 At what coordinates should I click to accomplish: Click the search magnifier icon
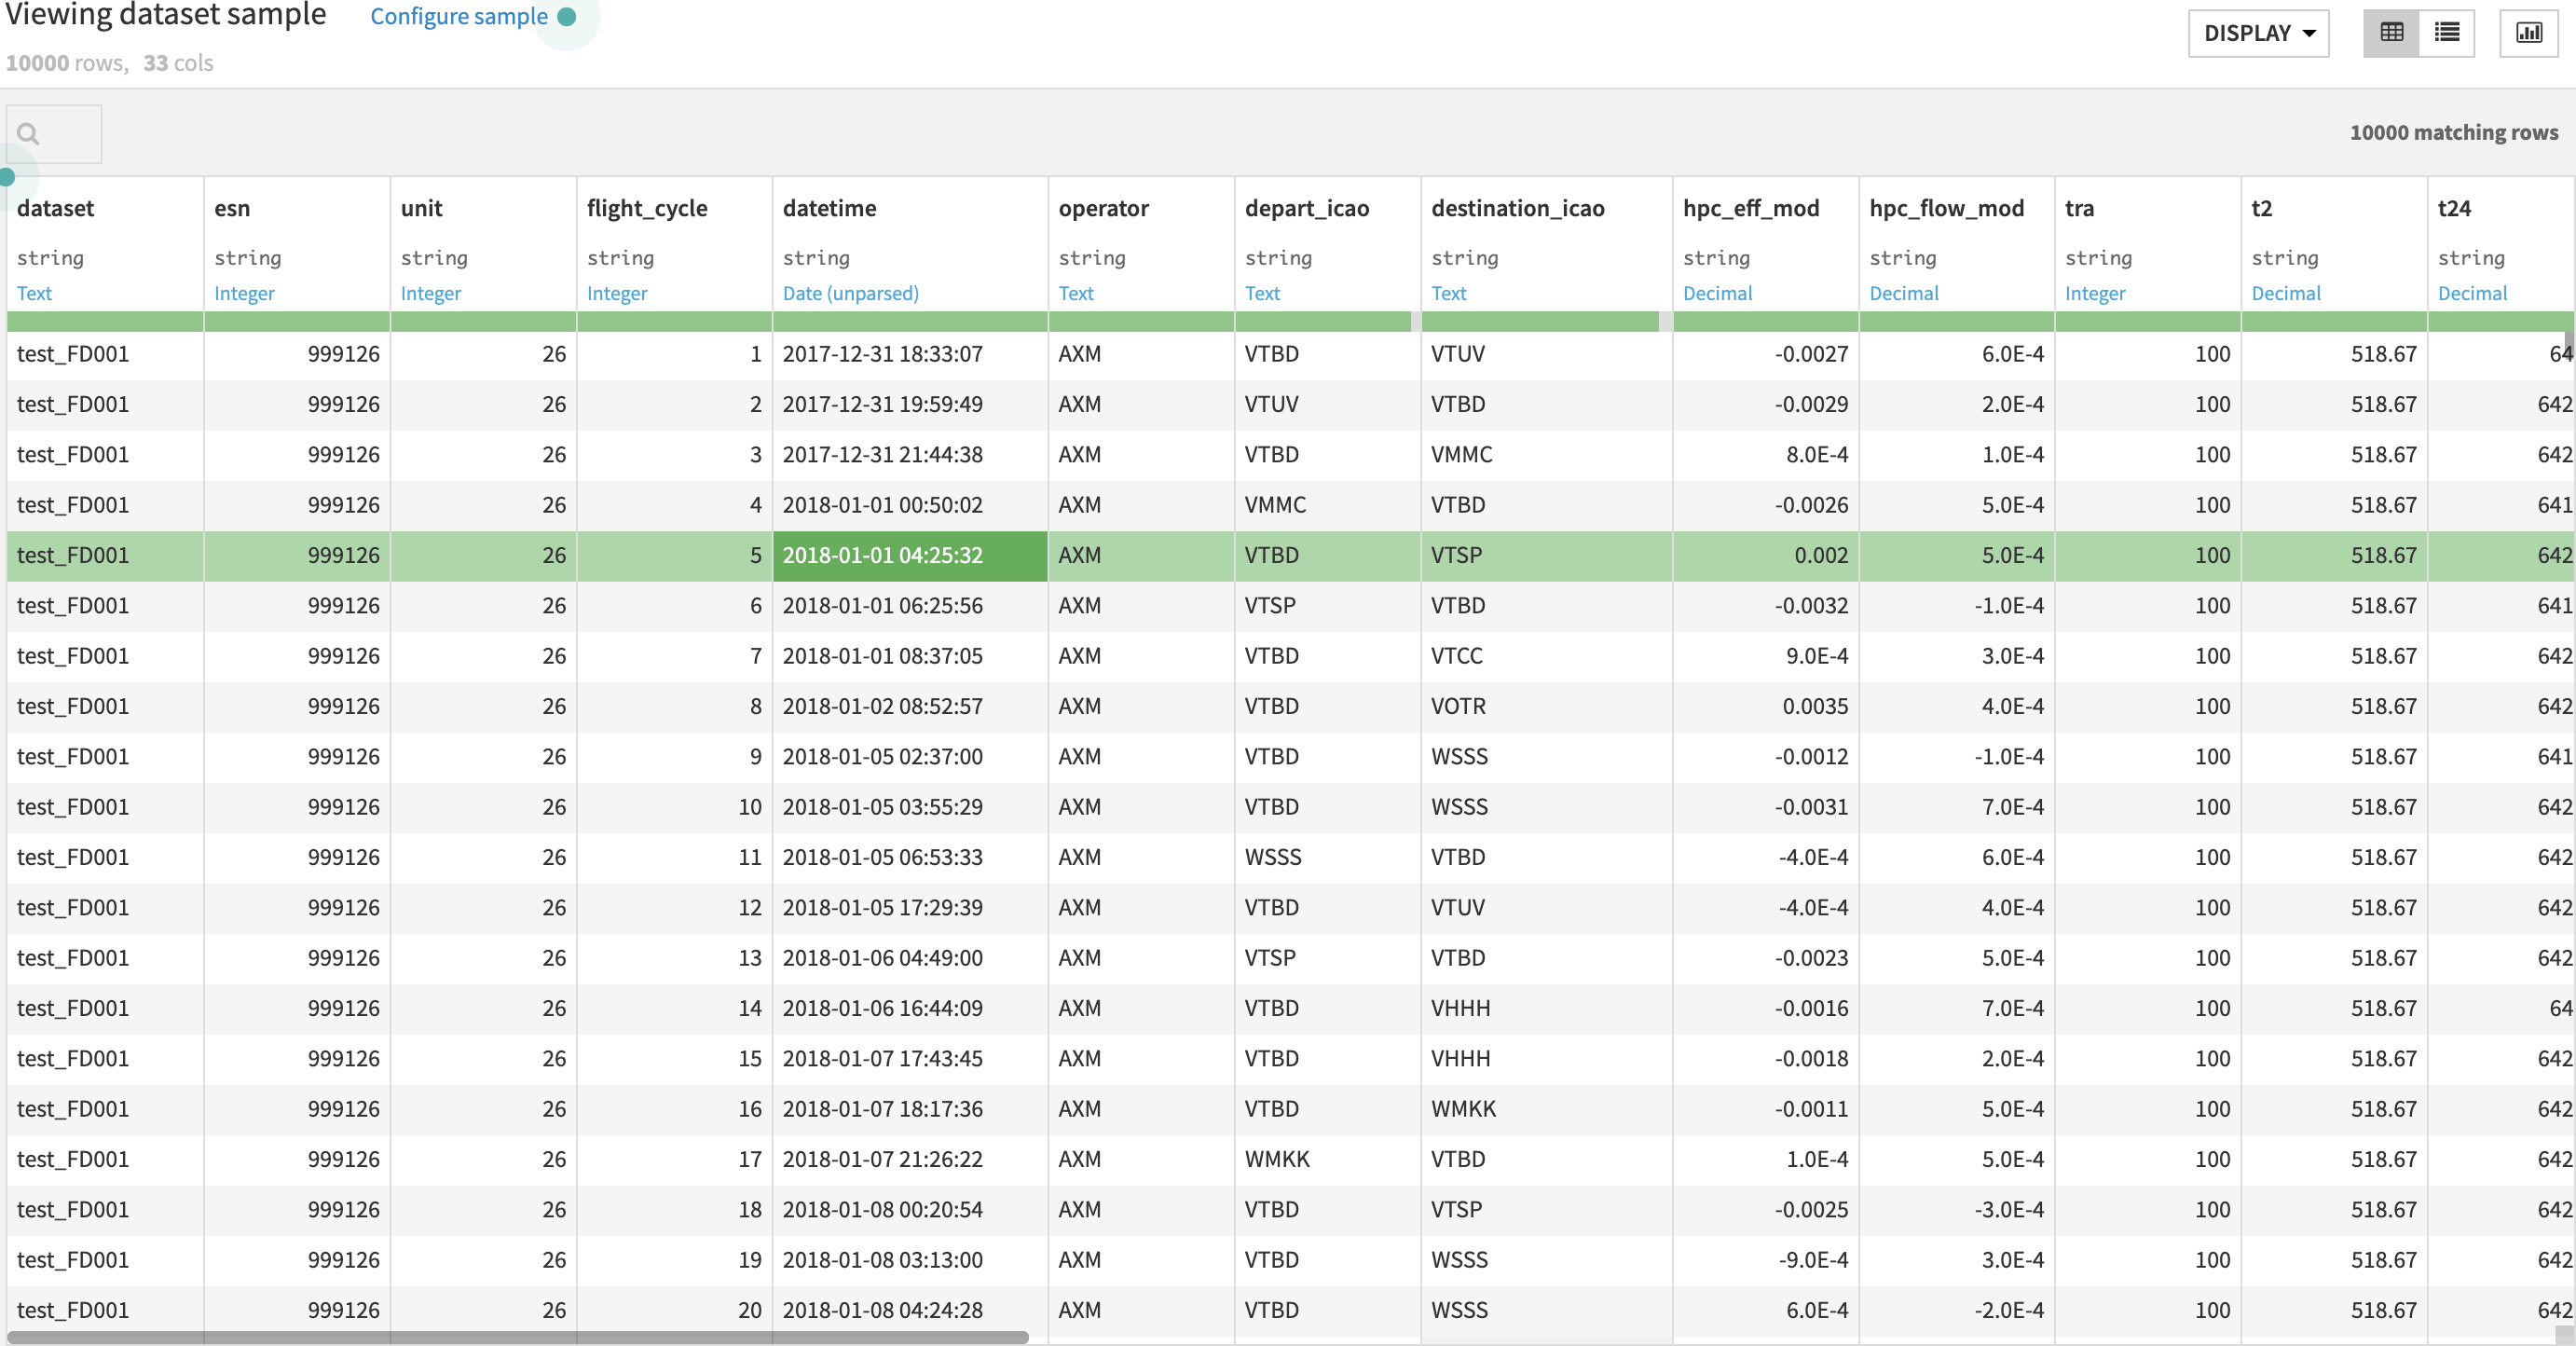28,133
